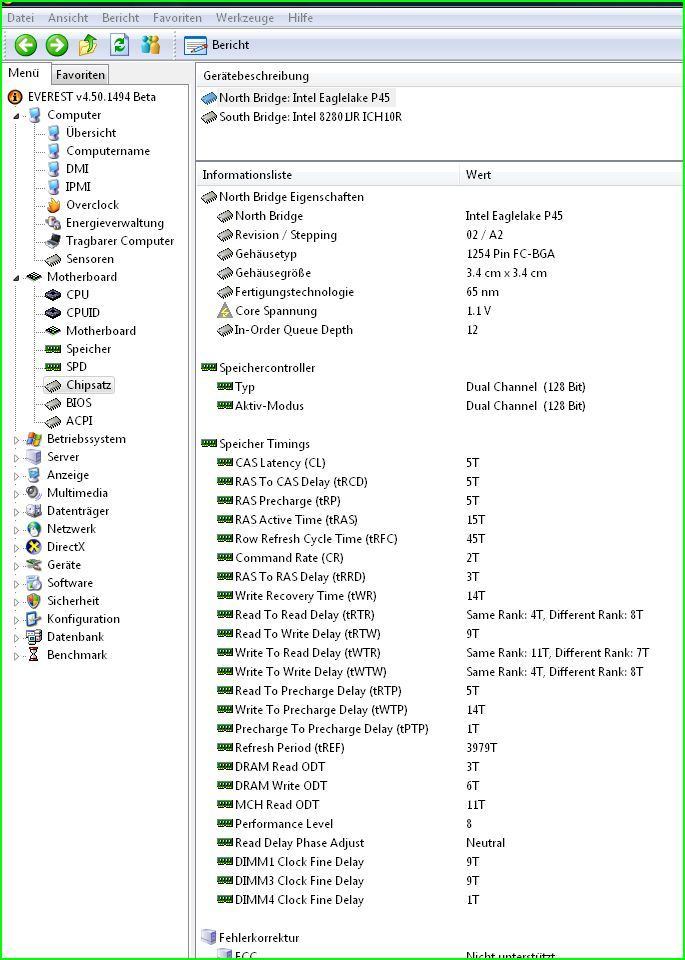Collapse the Computer tree node
Screen dimensions: 685x960
click(x=16, y=115)
